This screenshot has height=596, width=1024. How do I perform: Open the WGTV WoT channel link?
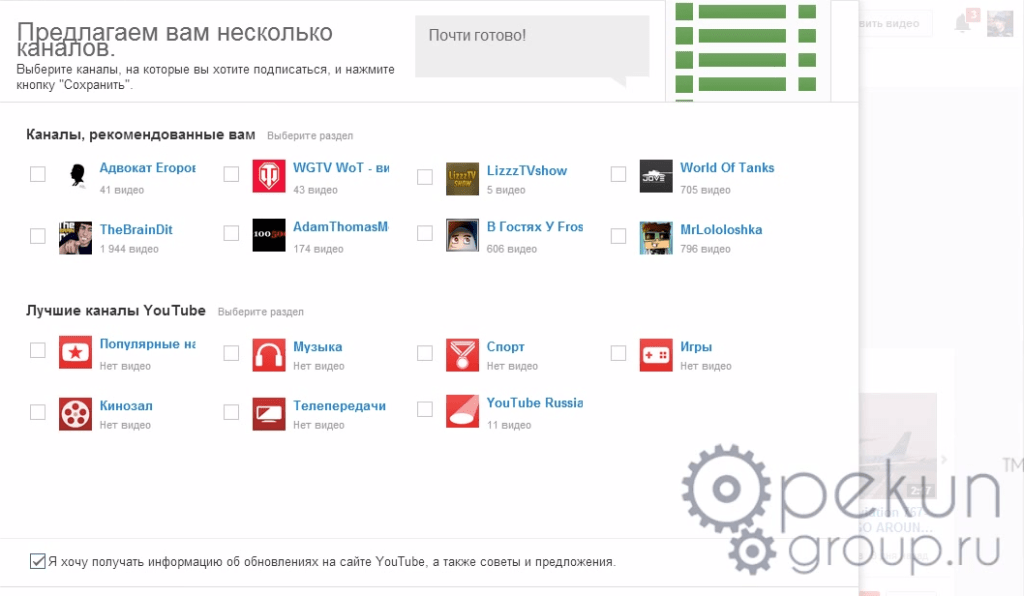coord(341,168)
